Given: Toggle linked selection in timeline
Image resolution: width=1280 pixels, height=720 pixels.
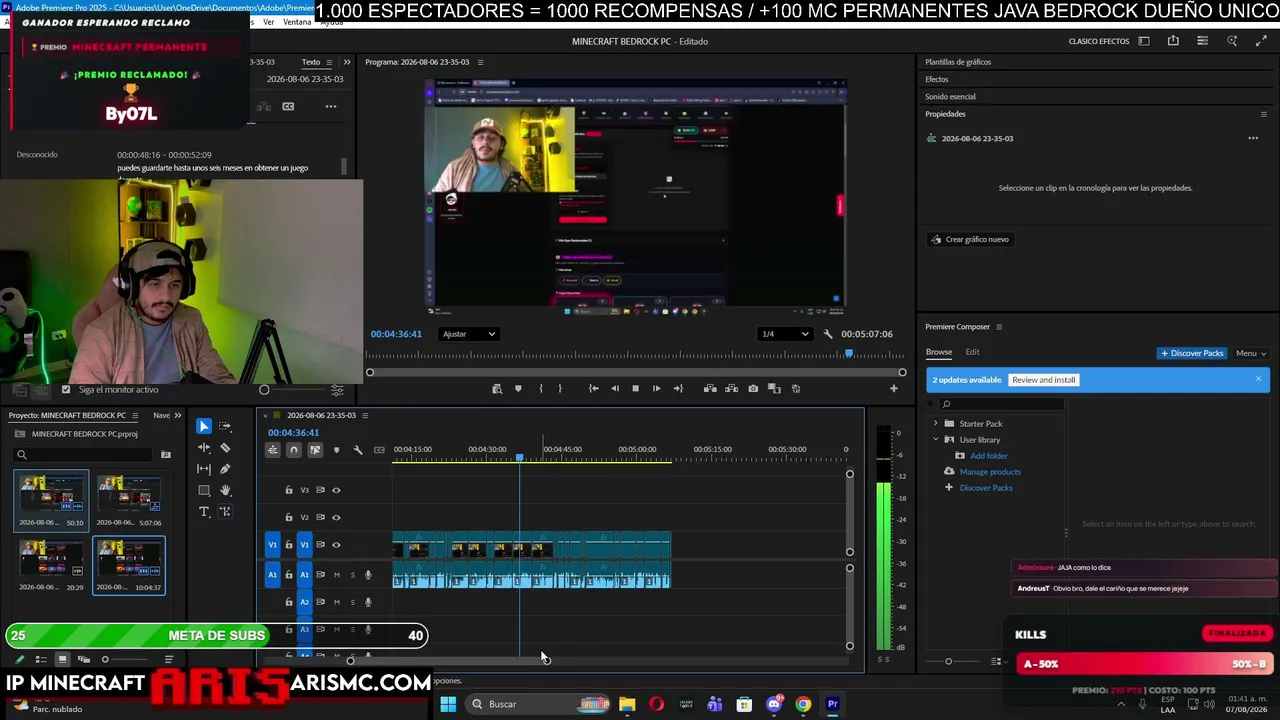Looking at the screenshot, I should click(x=315, y=450).
